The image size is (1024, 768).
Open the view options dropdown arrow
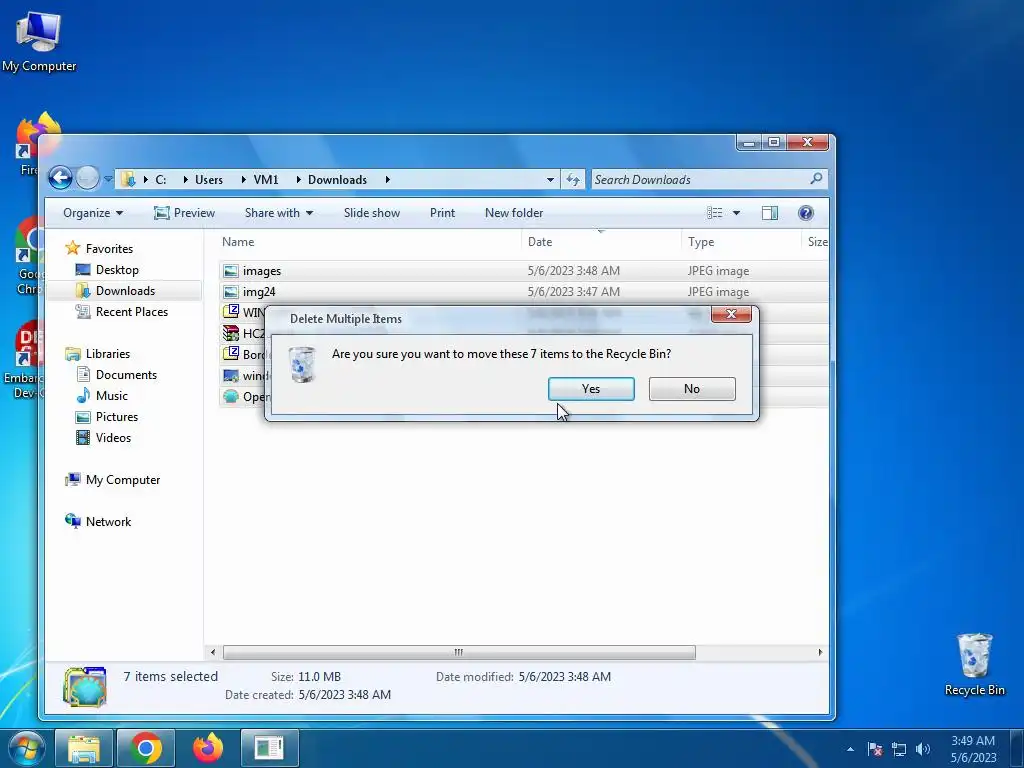pos(736,213)
